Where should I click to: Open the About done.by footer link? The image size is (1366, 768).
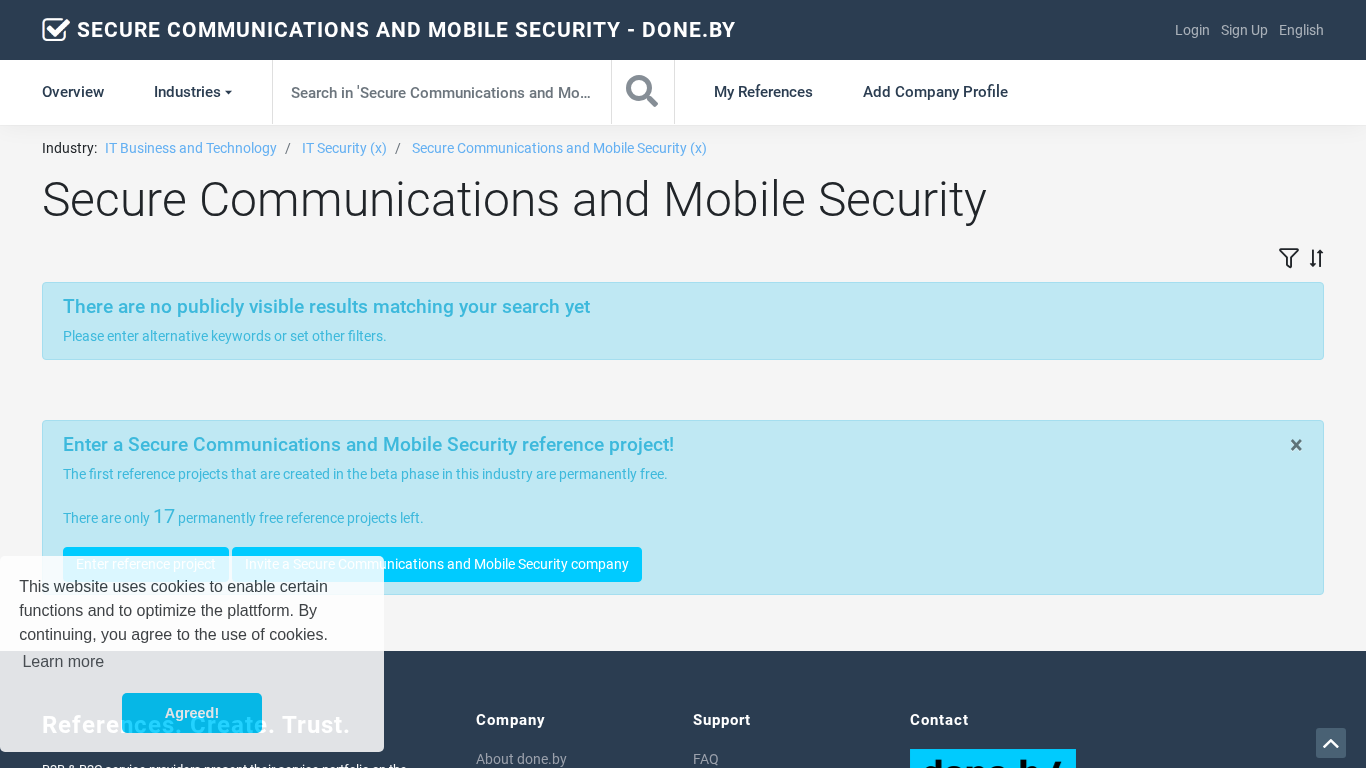[x=521, y=759]
